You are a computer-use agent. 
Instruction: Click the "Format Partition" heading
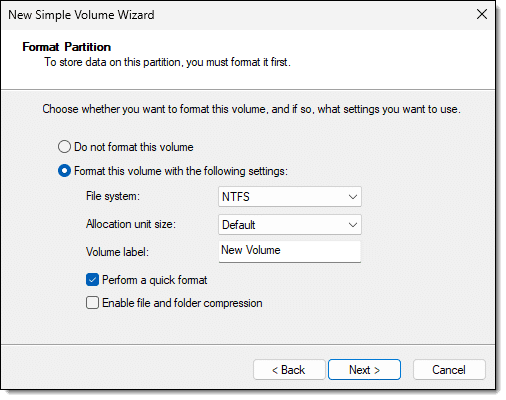67,47
